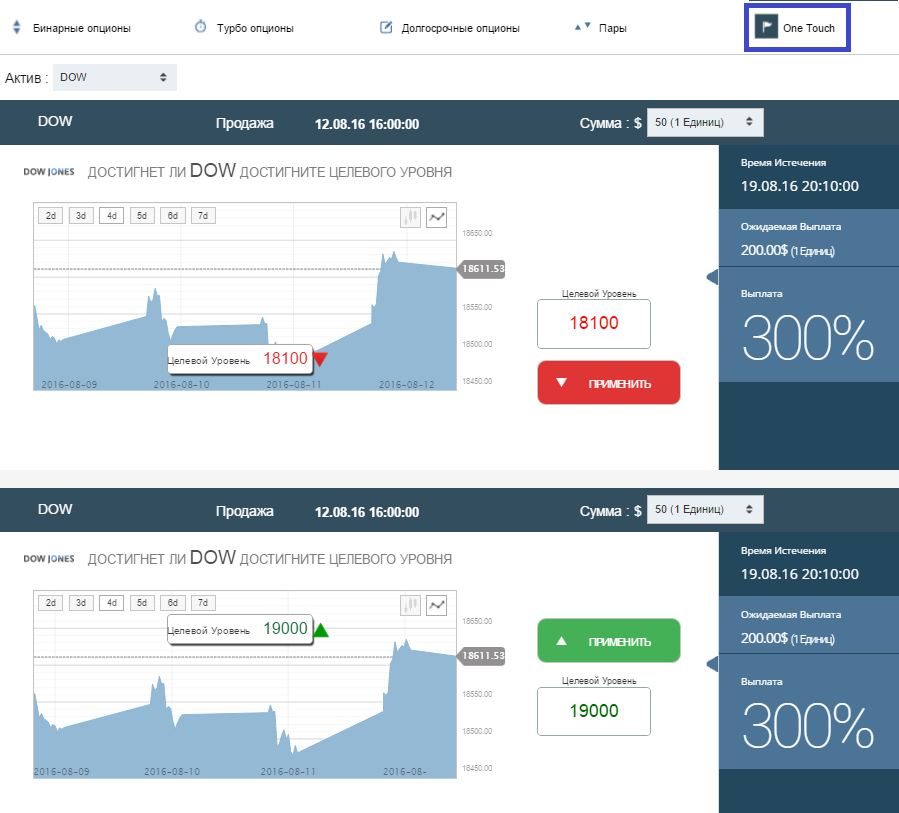Click the One Touch flag icon

(x=766, y=27)
